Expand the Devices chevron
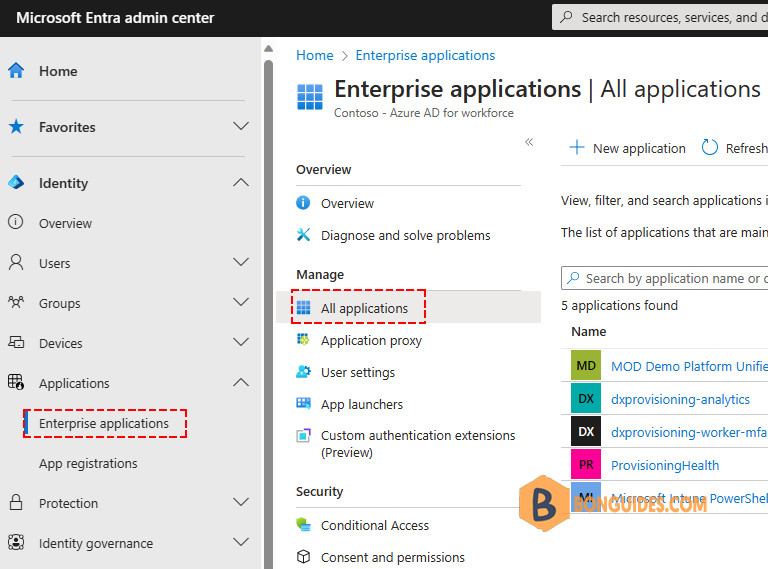 [240, 342]
